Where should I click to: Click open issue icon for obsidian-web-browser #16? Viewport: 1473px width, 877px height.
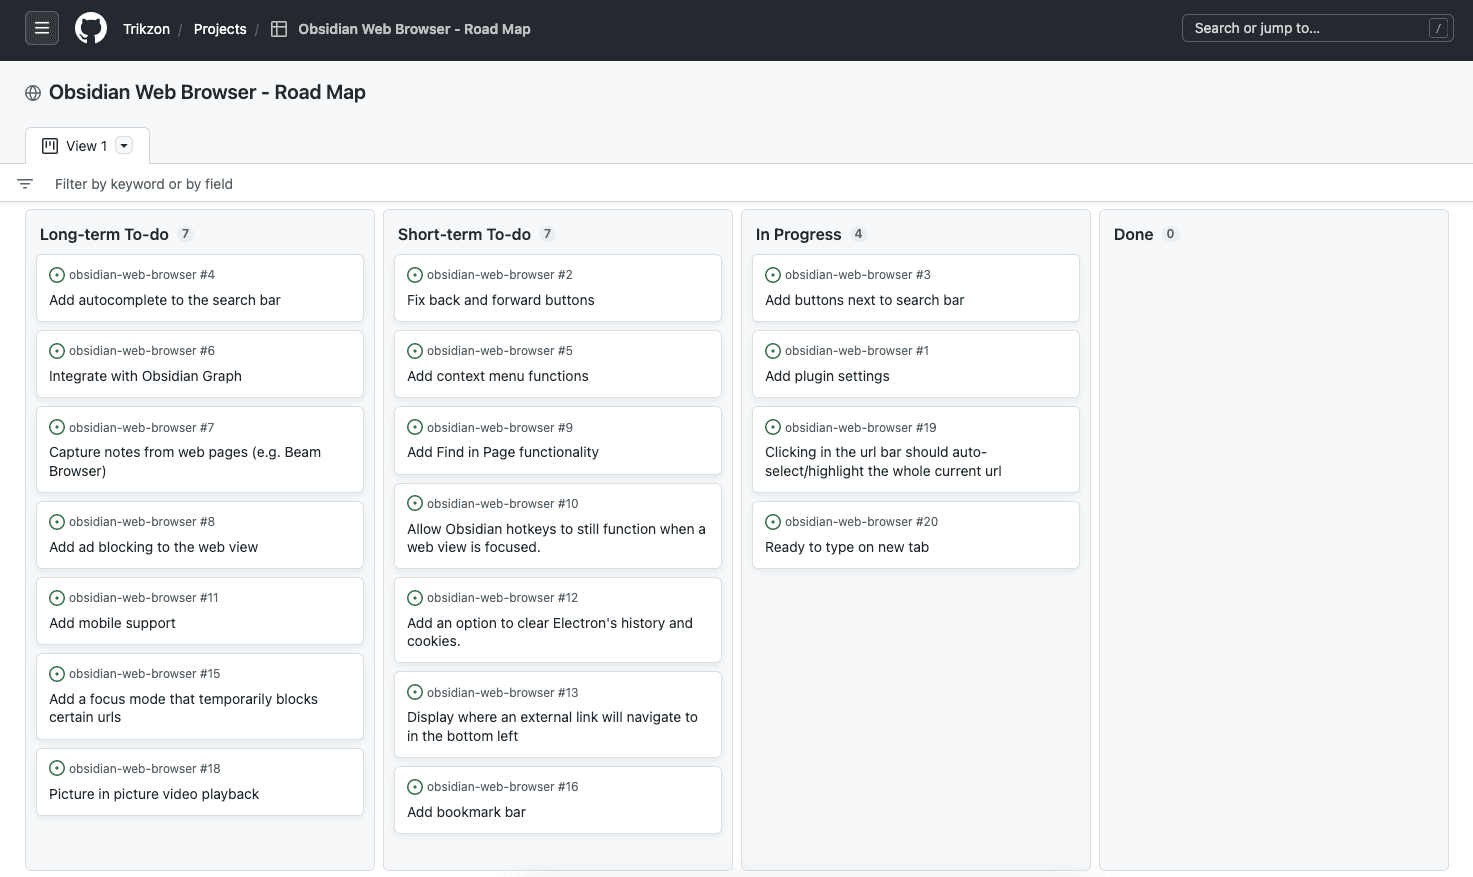pos(415,787)
